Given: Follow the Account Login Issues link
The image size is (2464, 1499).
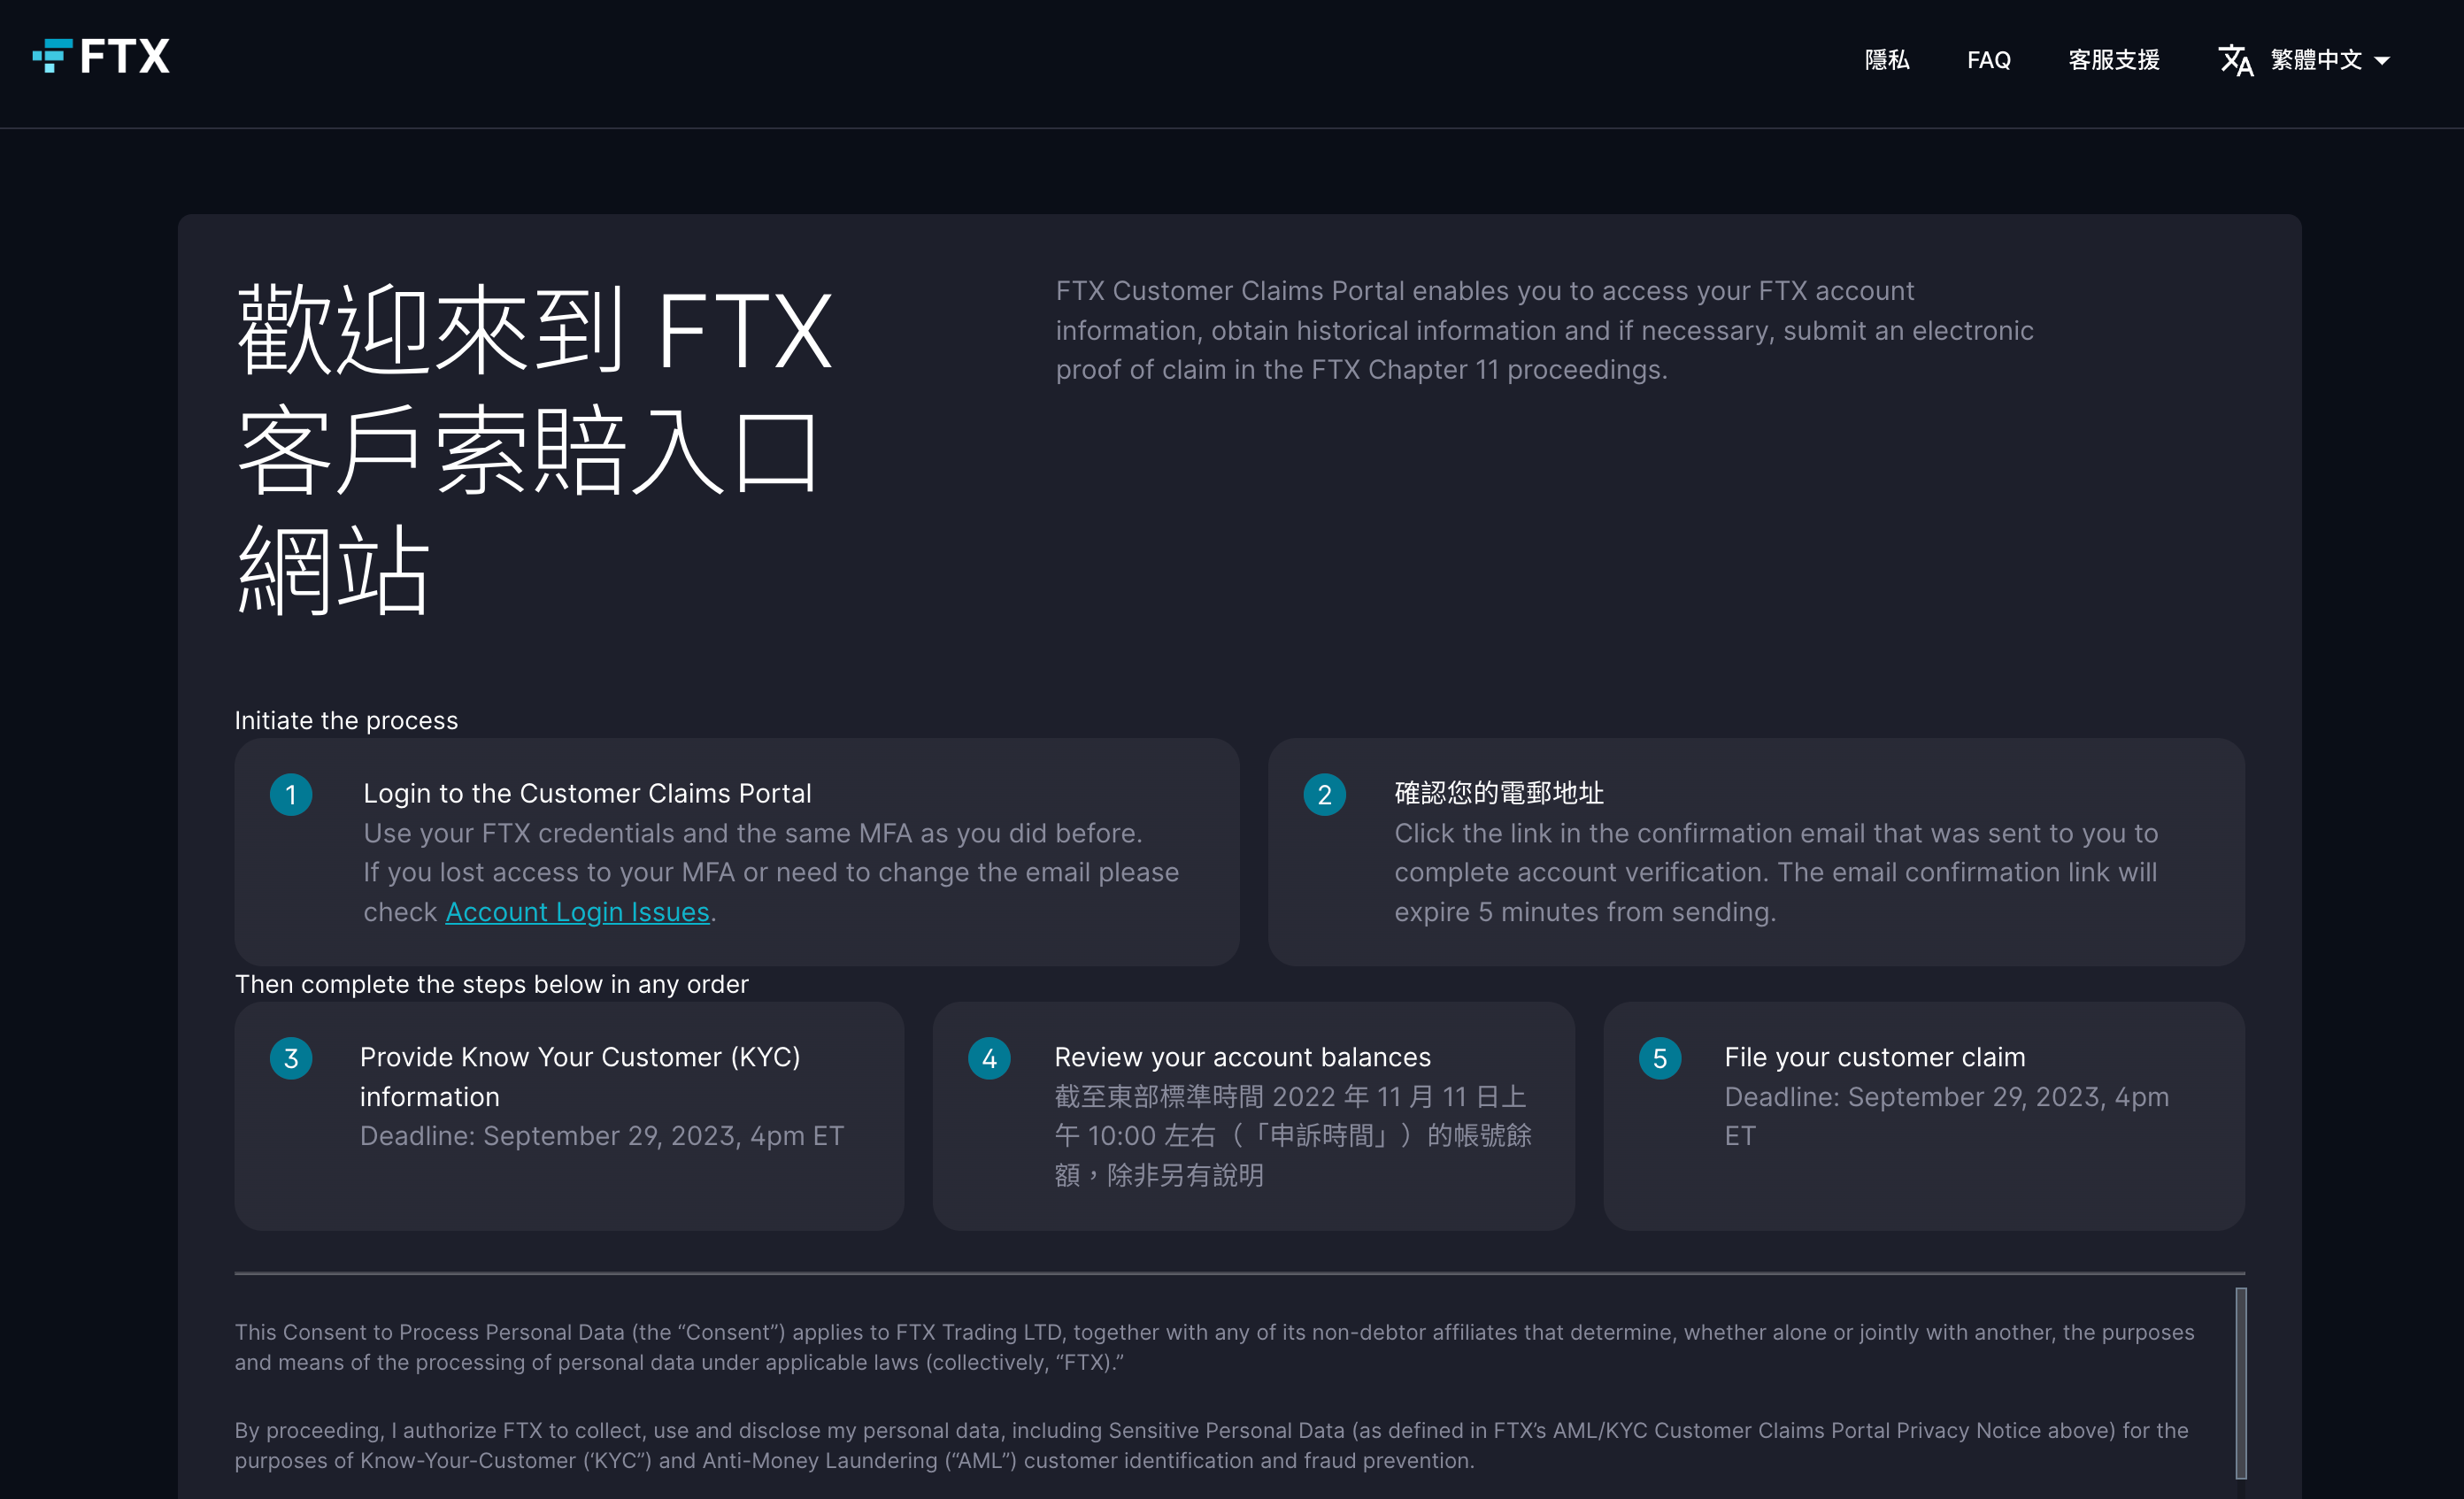Looking at the screenshot, I should click(x=577, y=912).
